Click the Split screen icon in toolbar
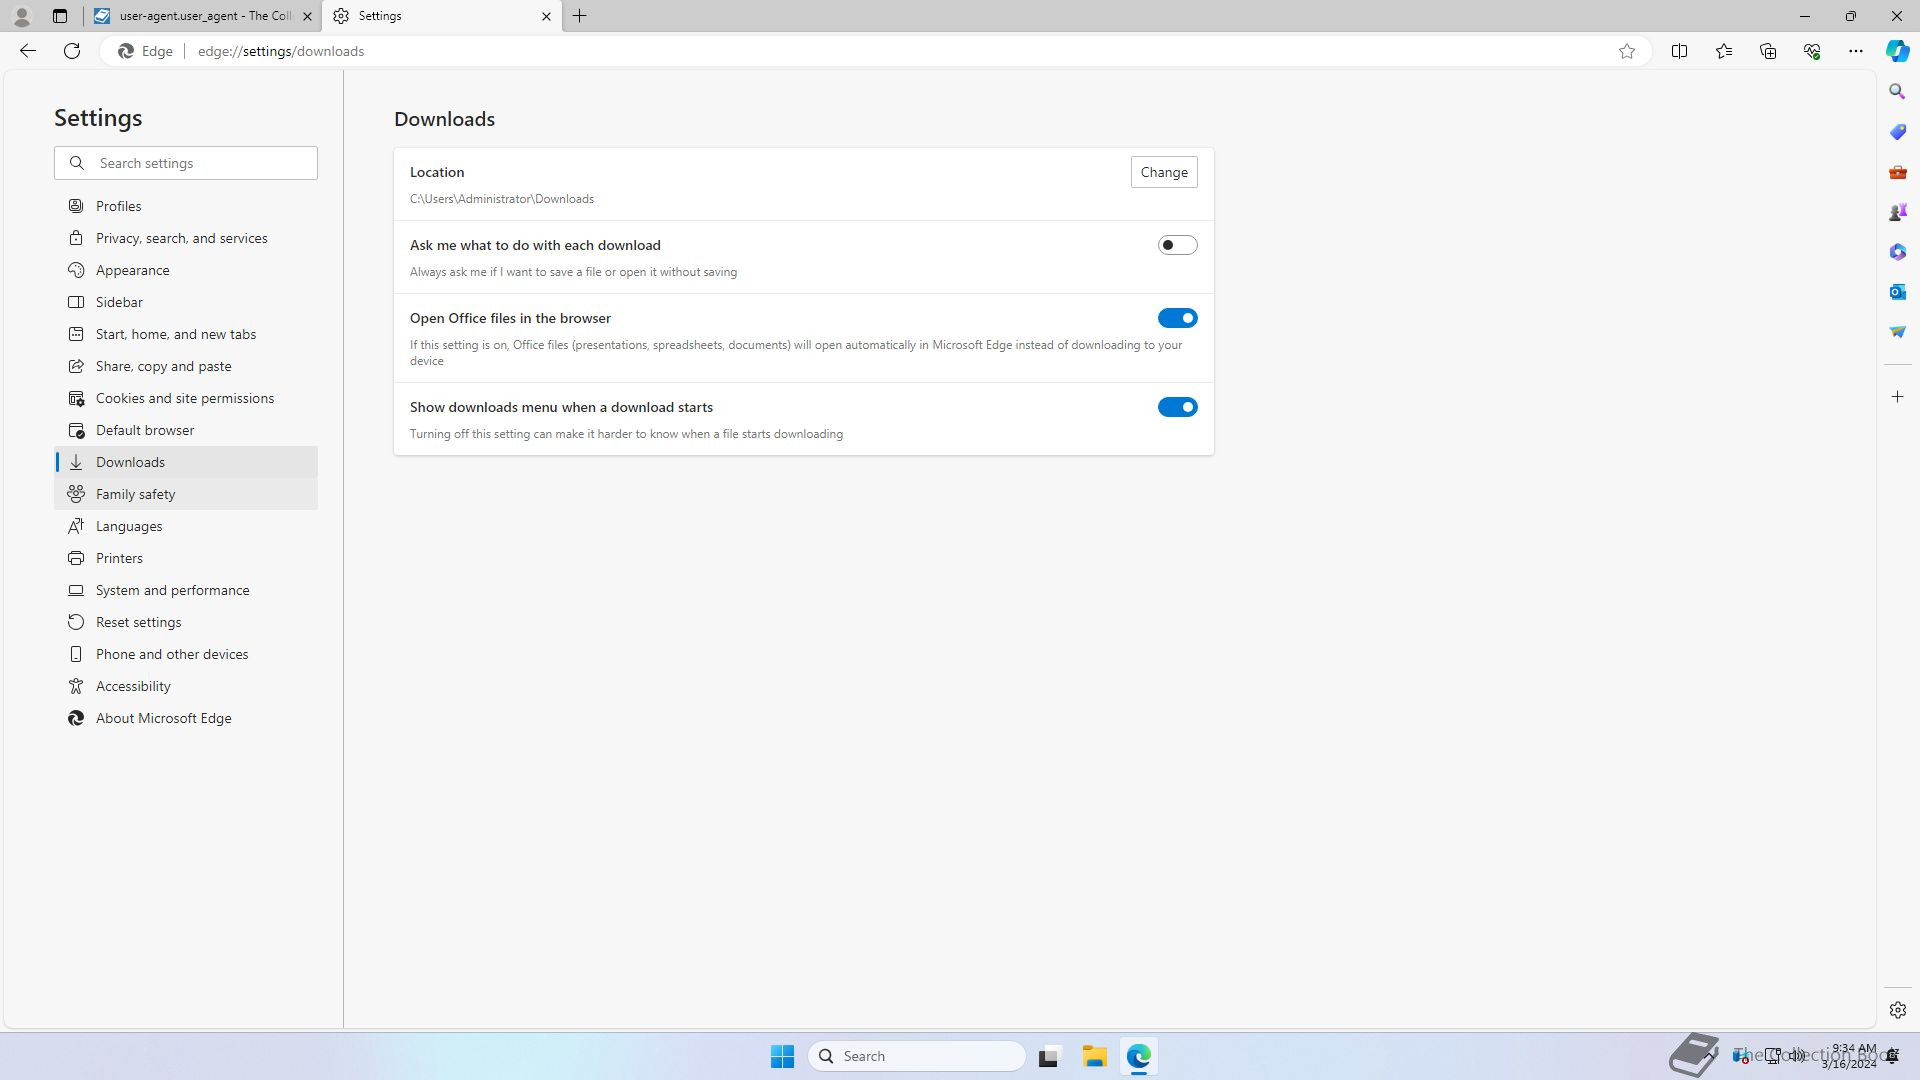This screenshot has width=1920, height=1080. (1679, 51)
